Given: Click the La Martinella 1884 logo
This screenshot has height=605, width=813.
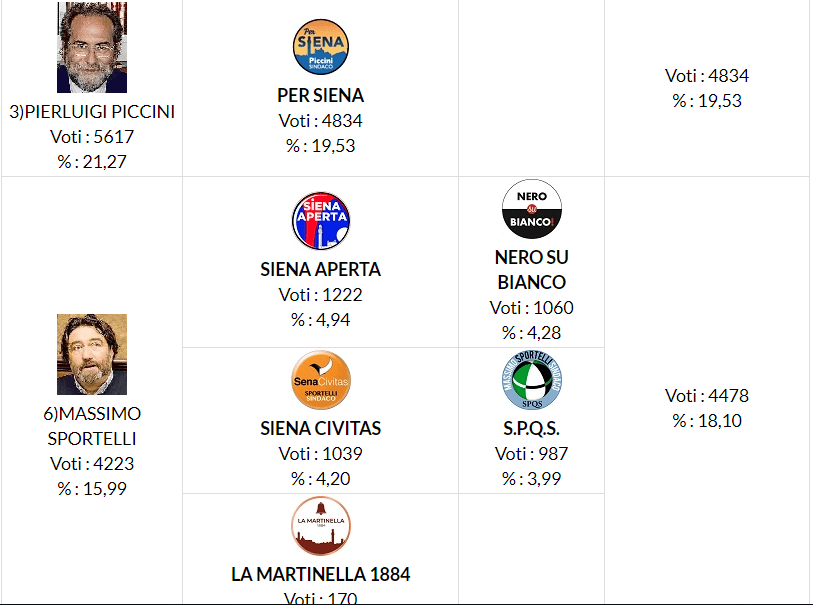Looking at the screenshot, I should click(320, 526).
